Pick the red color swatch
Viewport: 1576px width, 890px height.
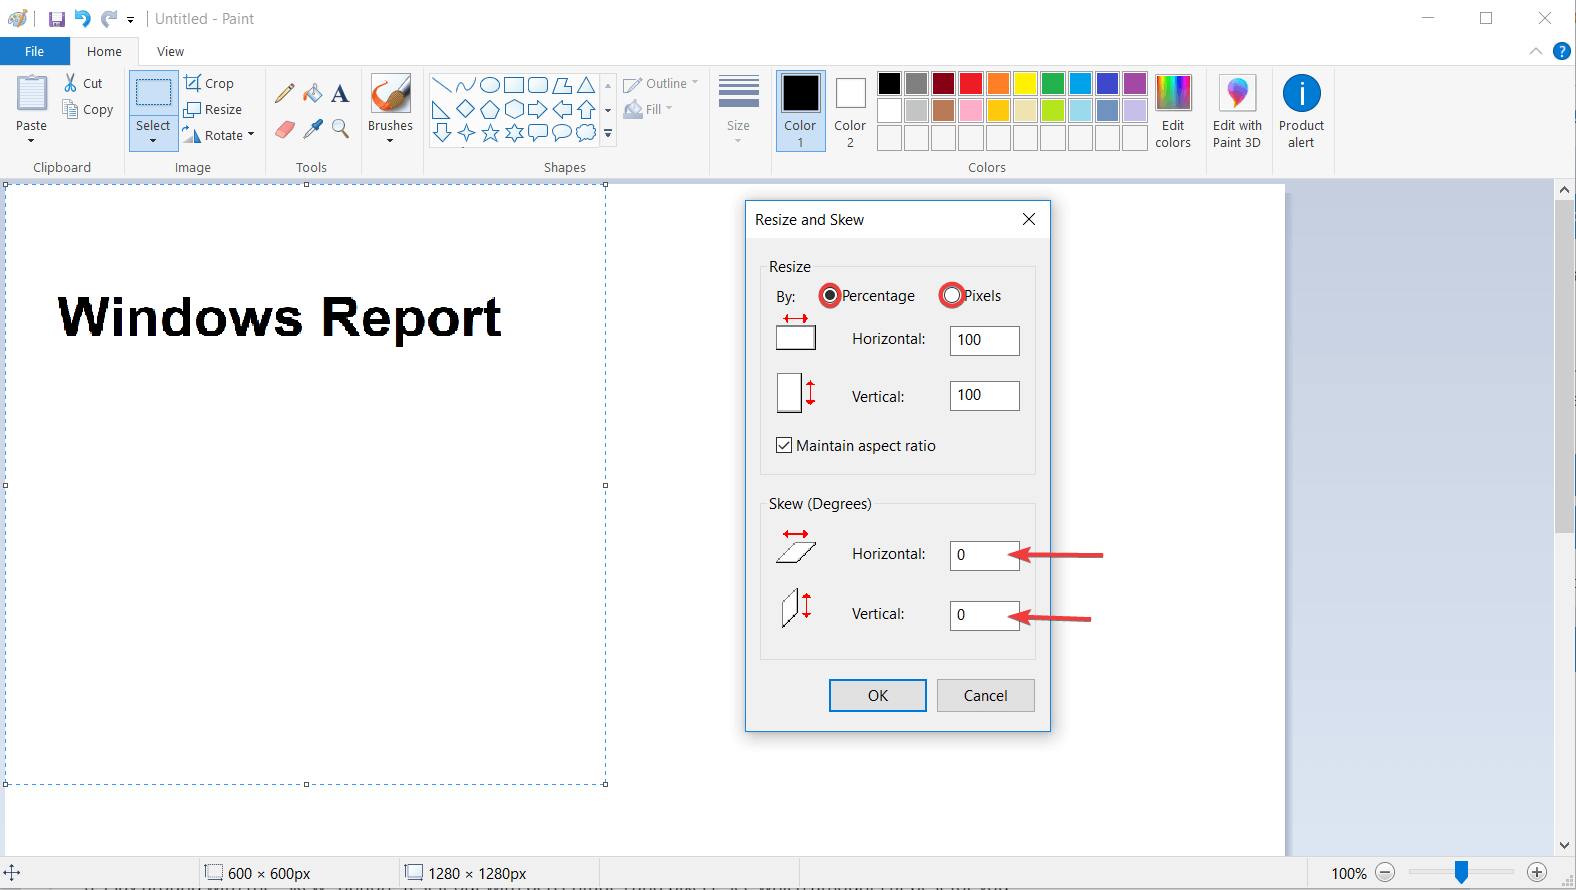(x=970, y=83)
